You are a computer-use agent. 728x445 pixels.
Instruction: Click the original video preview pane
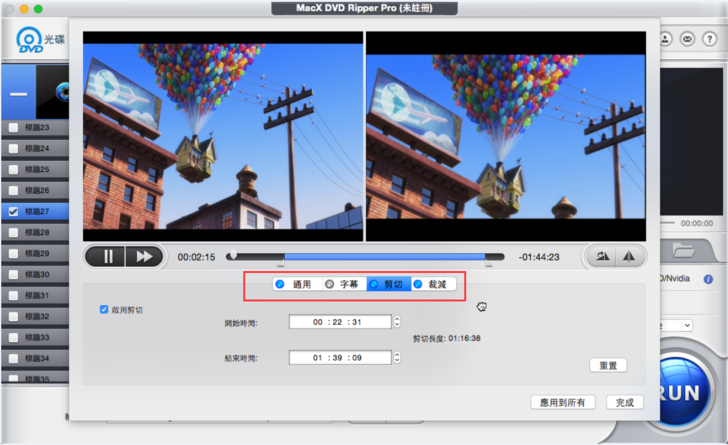(223, 136)
